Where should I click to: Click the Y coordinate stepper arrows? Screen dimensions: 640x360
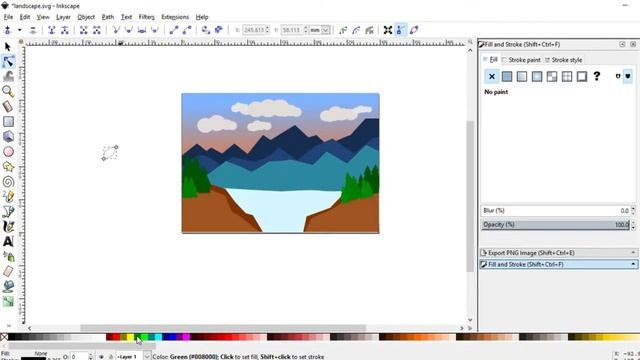(306, 30)
